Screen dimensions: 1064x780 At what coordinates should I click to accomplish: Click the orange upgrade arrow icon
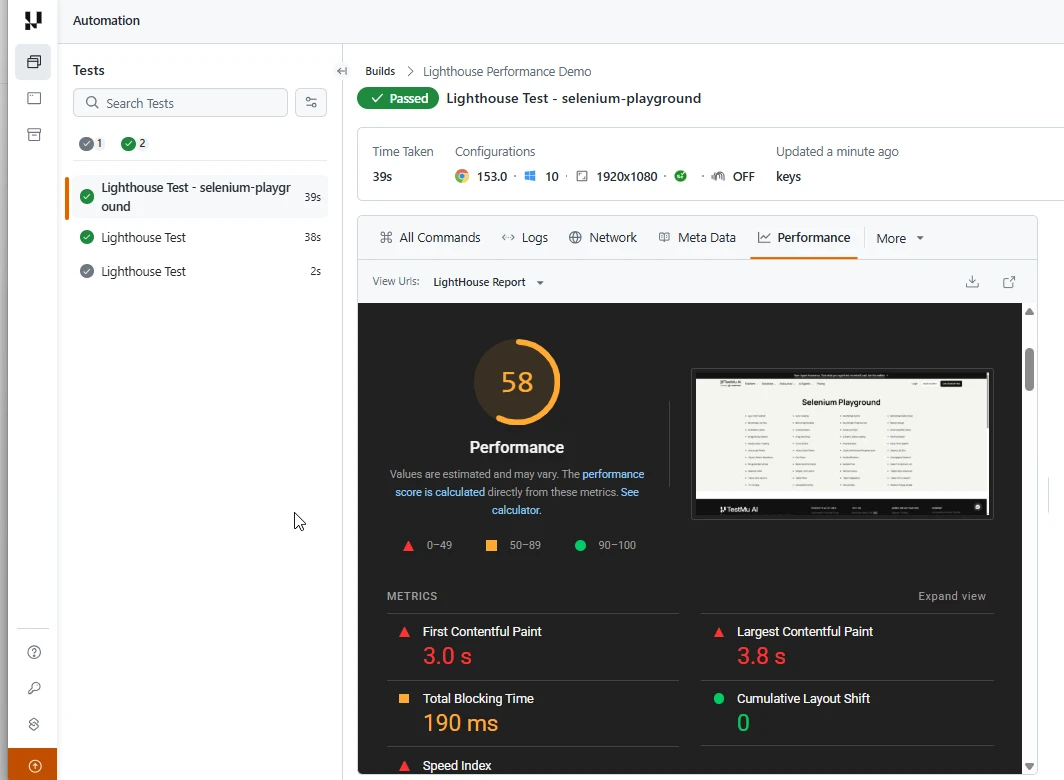(x=34, y=766)
